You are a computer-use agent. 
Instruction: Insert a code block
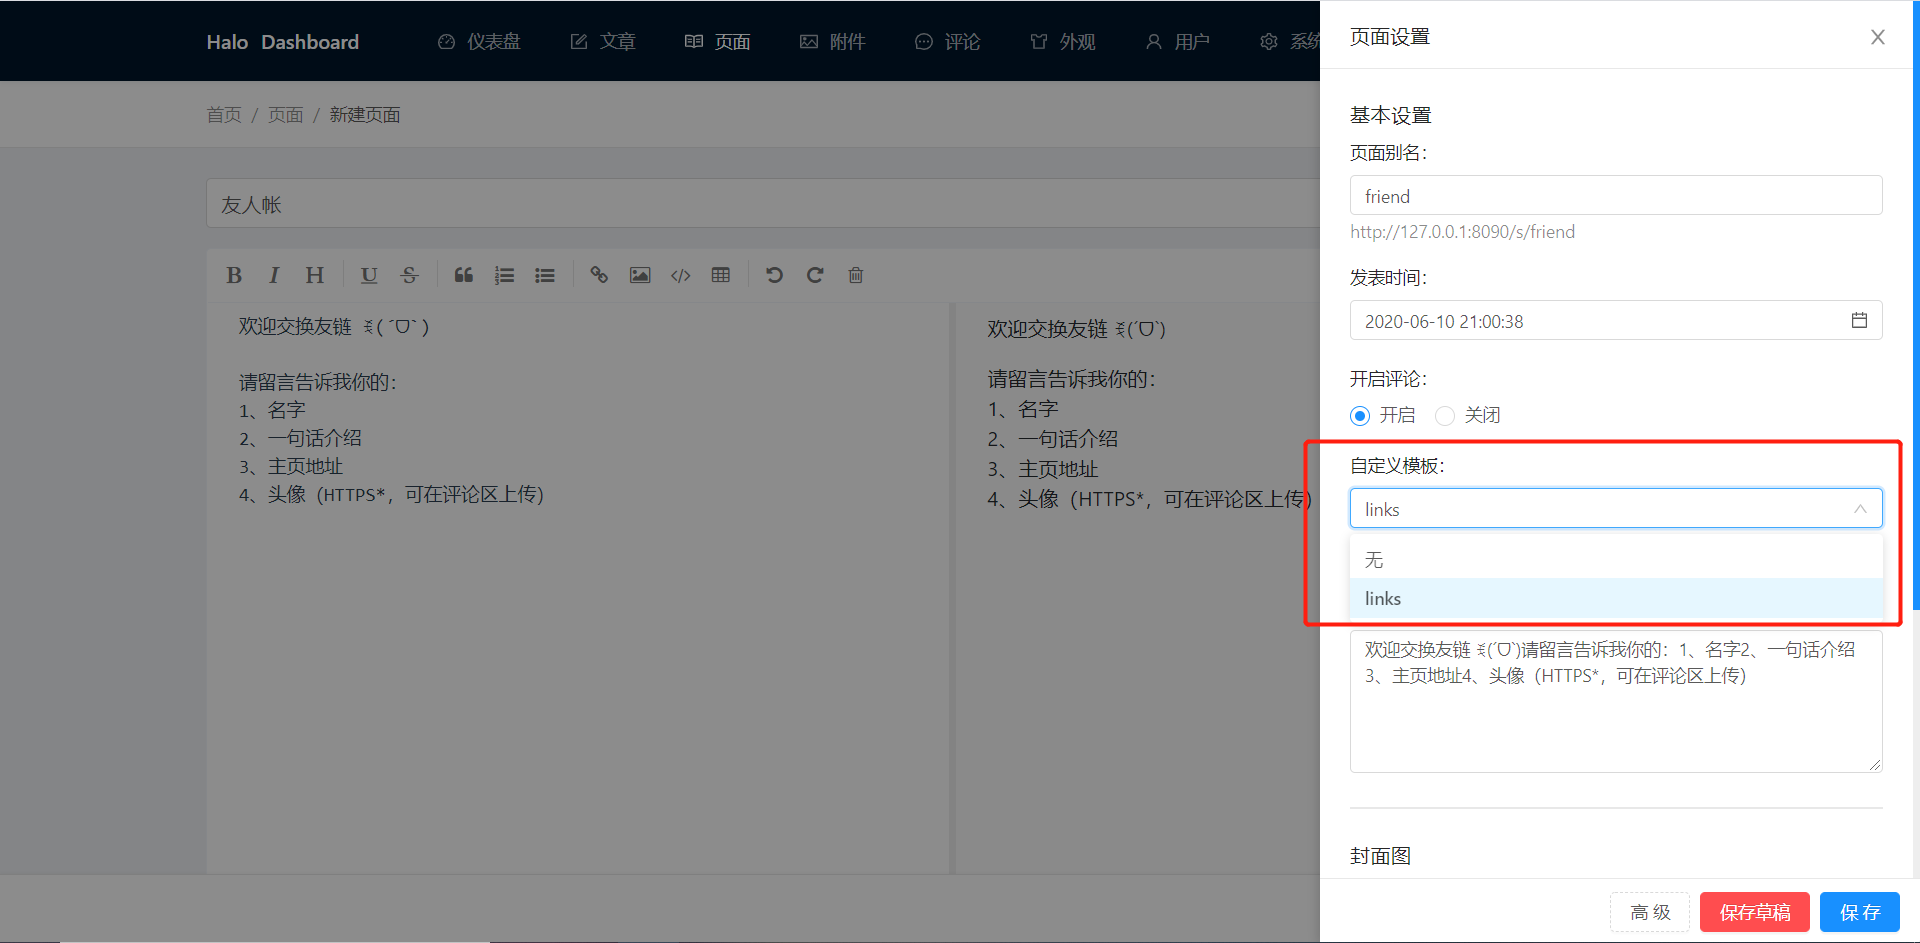point(681,275)
